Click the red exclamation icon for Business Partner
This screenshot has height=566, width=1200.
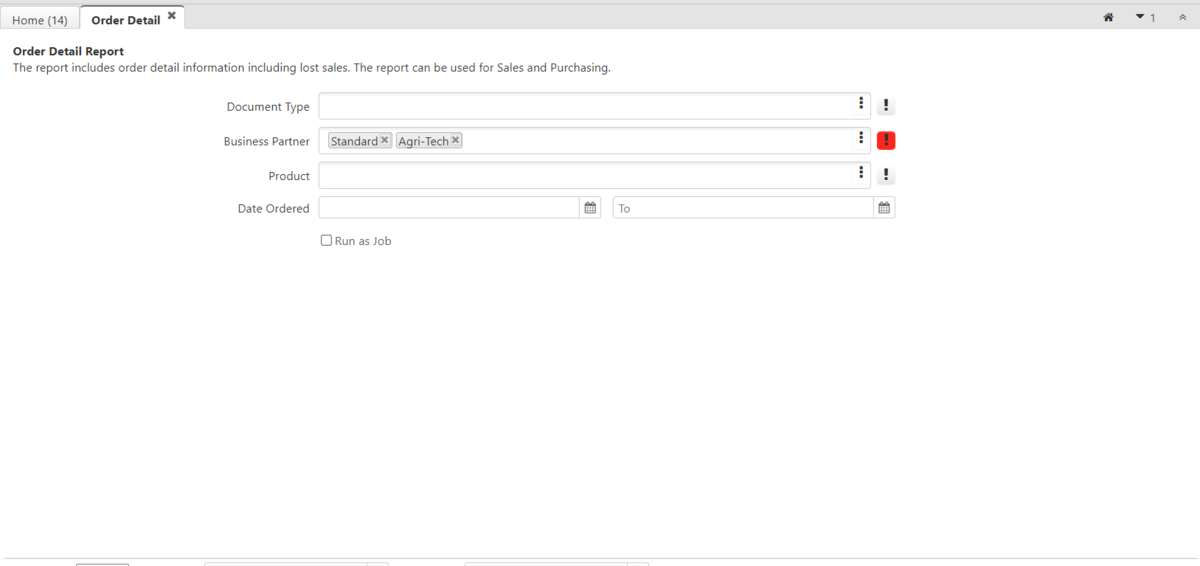pos(886,141)
